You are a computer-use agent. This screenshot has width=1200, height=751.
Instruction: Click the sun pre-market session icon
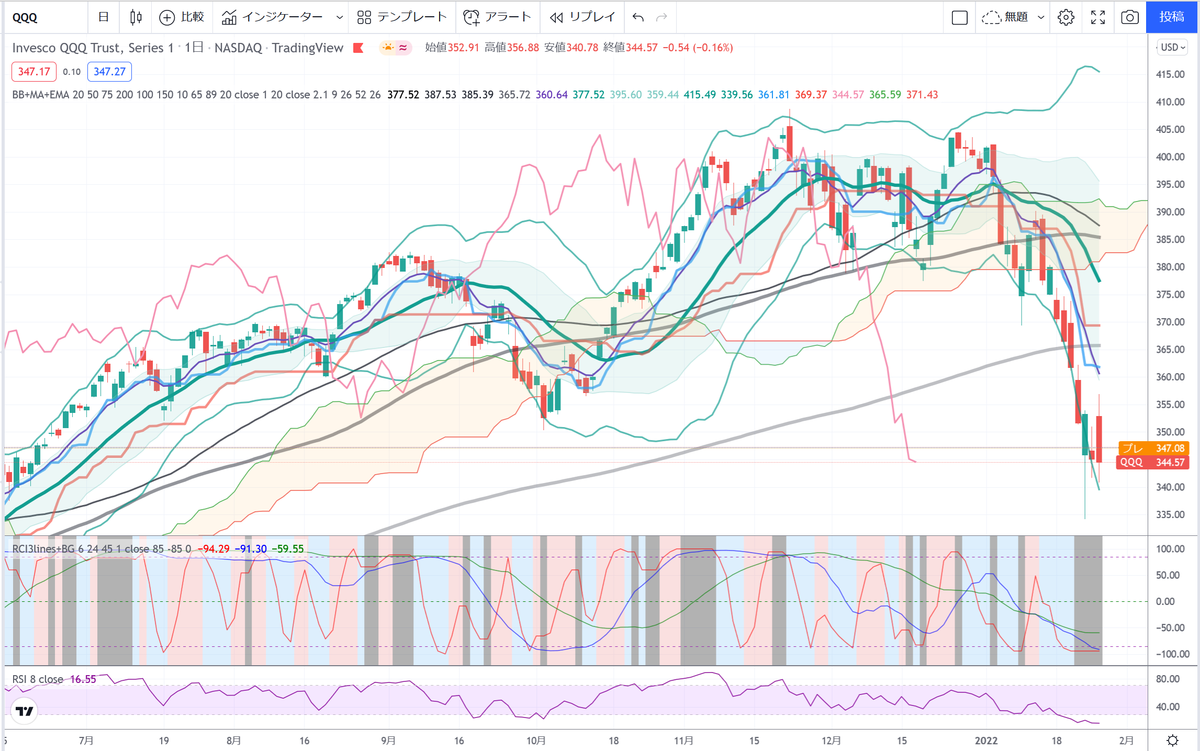[388, 47]
